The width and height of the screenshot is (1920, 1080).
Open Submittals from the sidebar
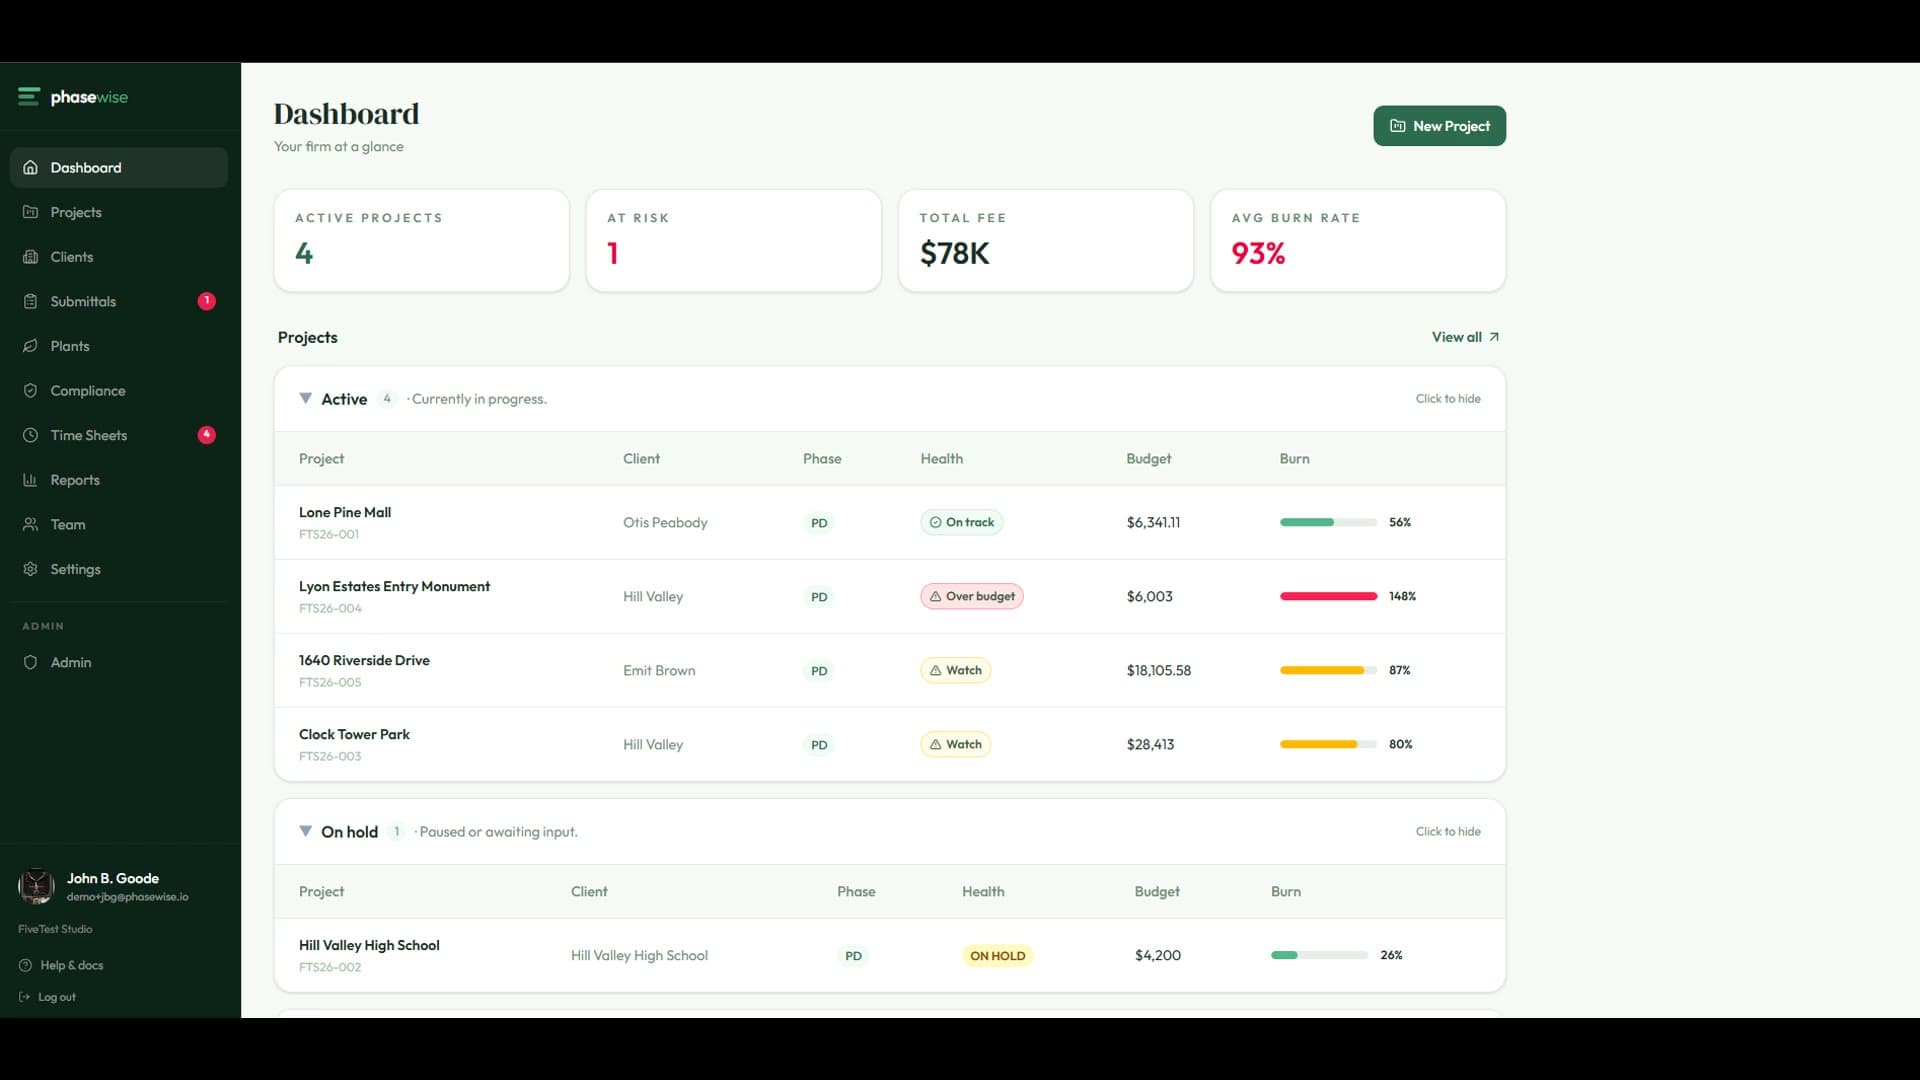119,301
